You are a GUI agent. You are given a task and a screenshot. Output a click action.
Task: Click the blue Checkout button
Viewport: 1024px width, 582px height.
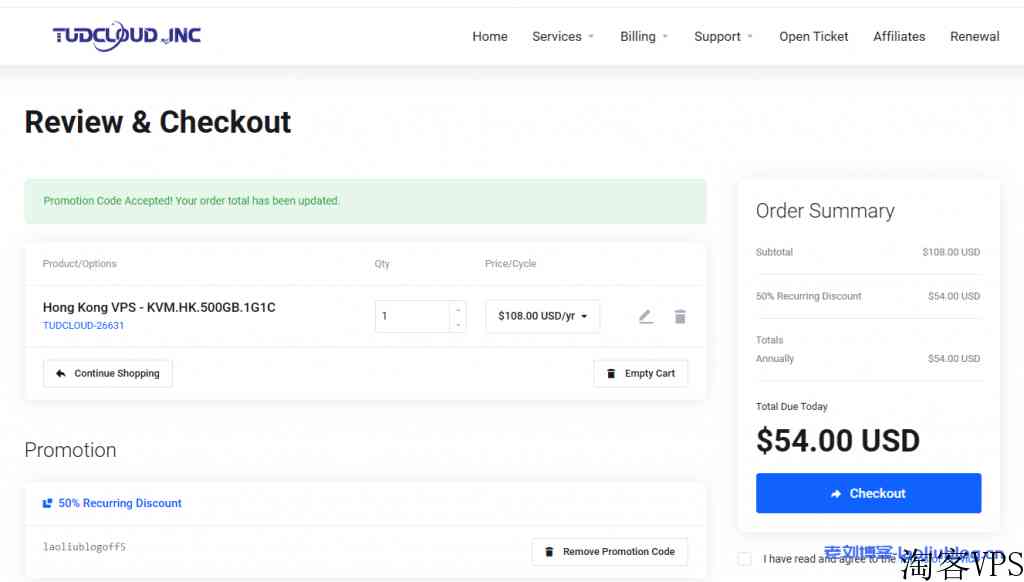tap(868, 493)
